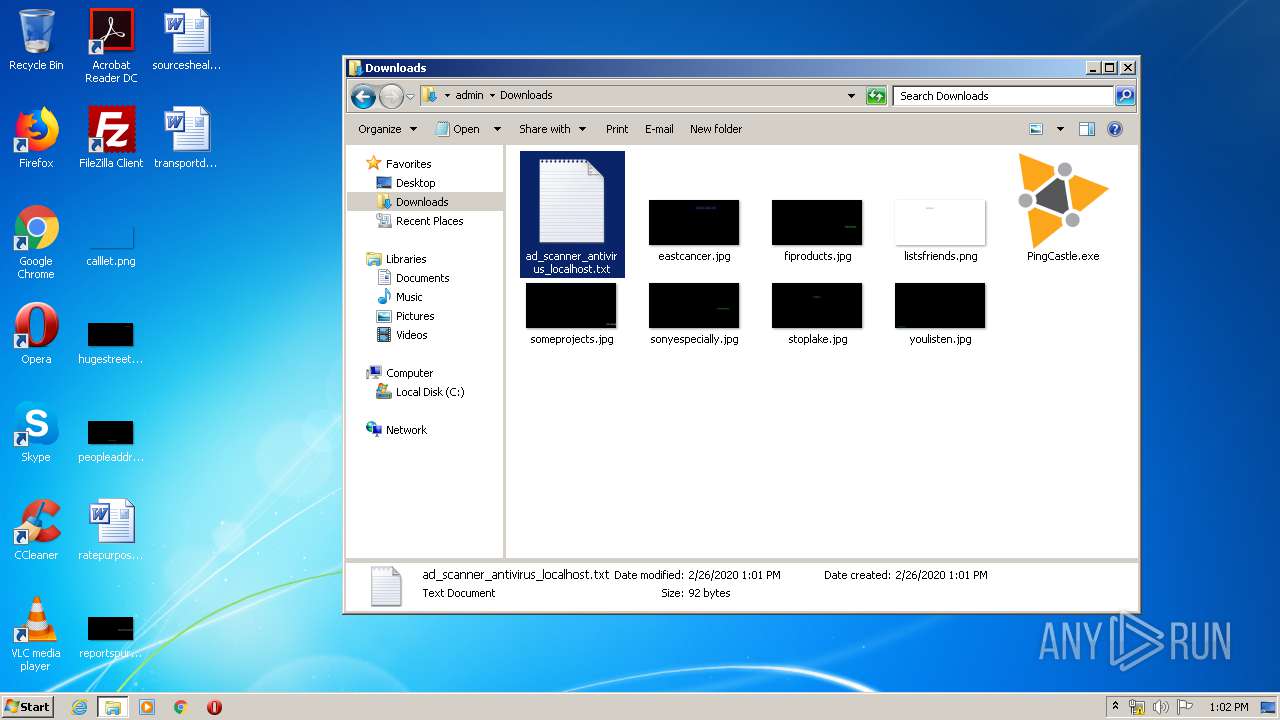This screenshot has width=1280, height=720.
Task: Select Libraries in navigation pane
Action: pyautogui.click(x=406, y=259)
